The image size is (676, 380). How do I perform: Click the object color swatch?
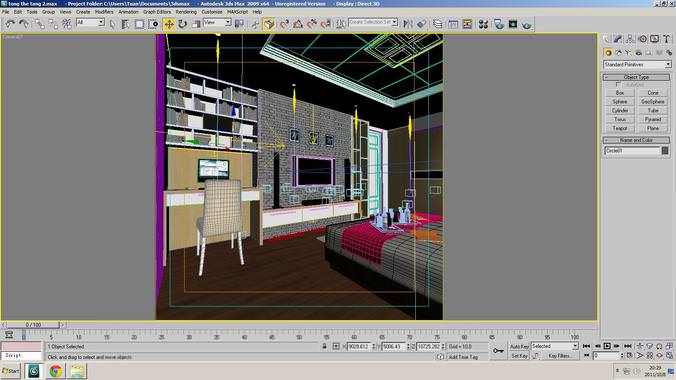click(665, 151)
